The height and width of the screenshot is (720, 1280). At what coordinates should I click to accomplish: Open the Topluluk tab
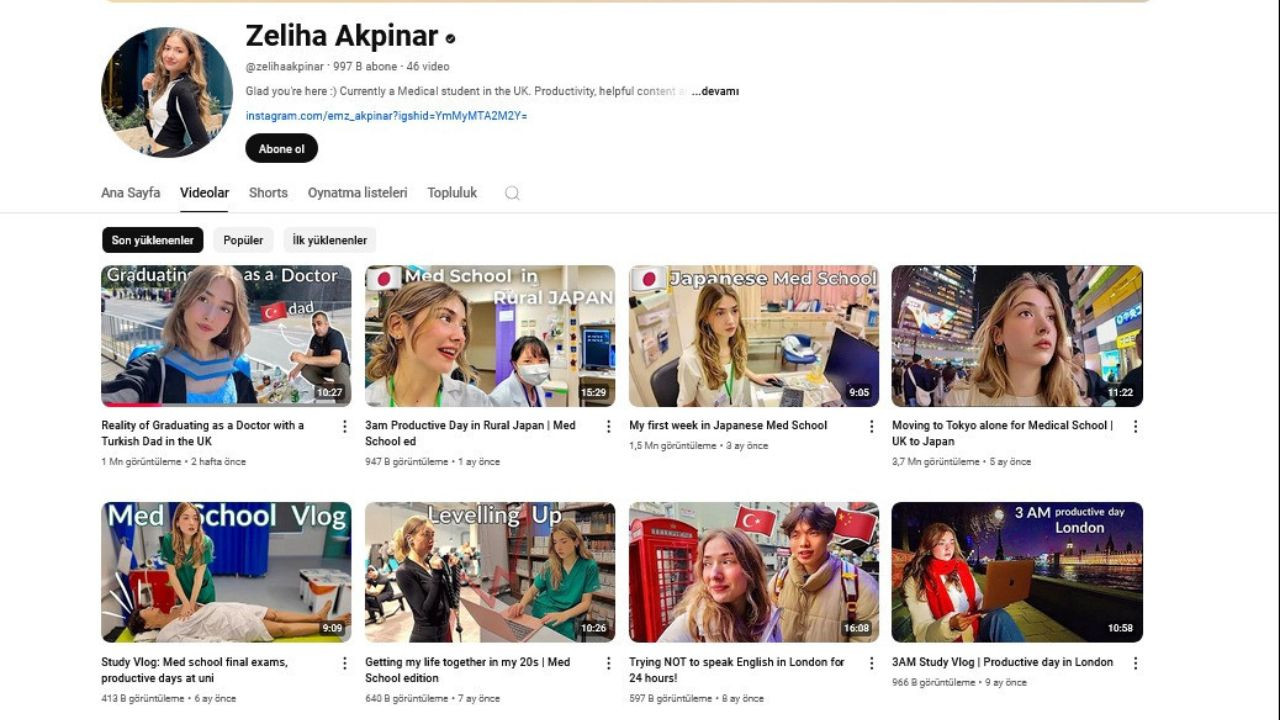(x=451, y=192)
